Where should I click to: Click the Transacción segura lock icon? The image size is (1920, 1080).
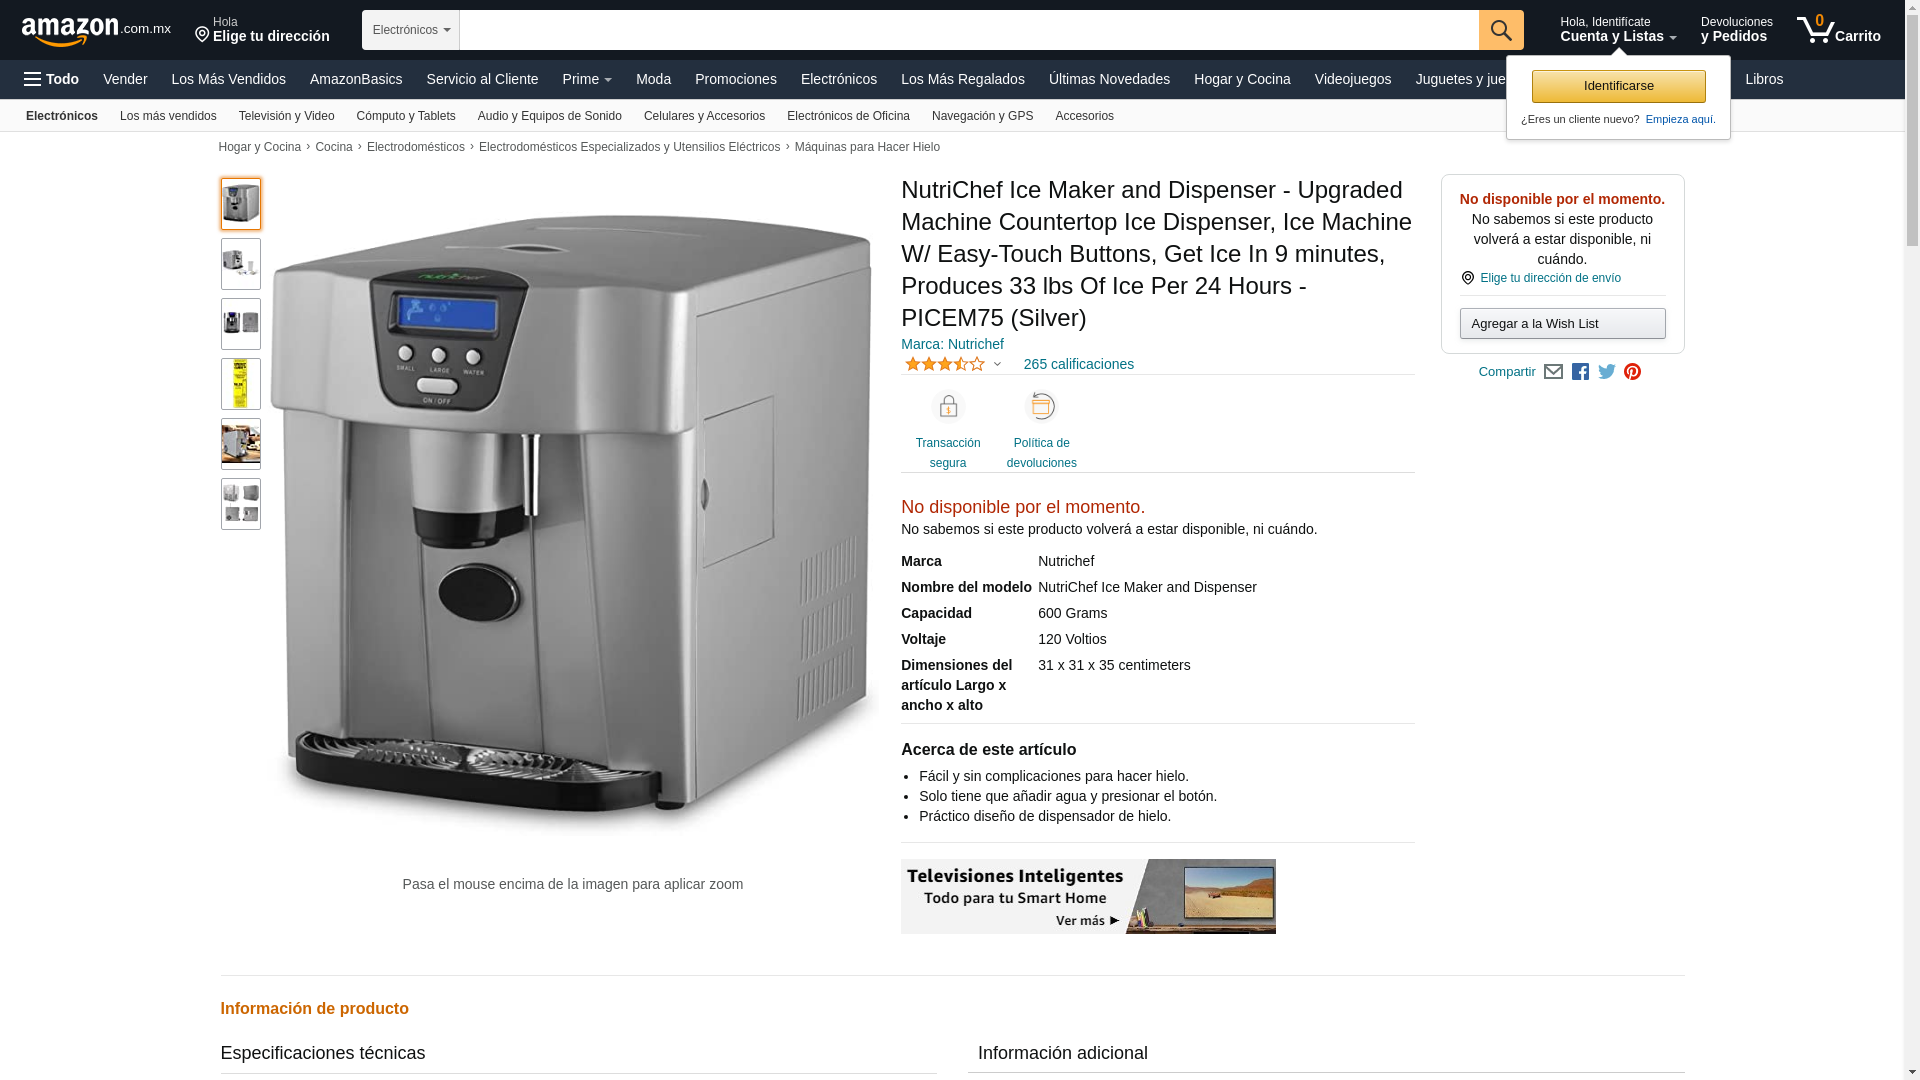(948, 406)
